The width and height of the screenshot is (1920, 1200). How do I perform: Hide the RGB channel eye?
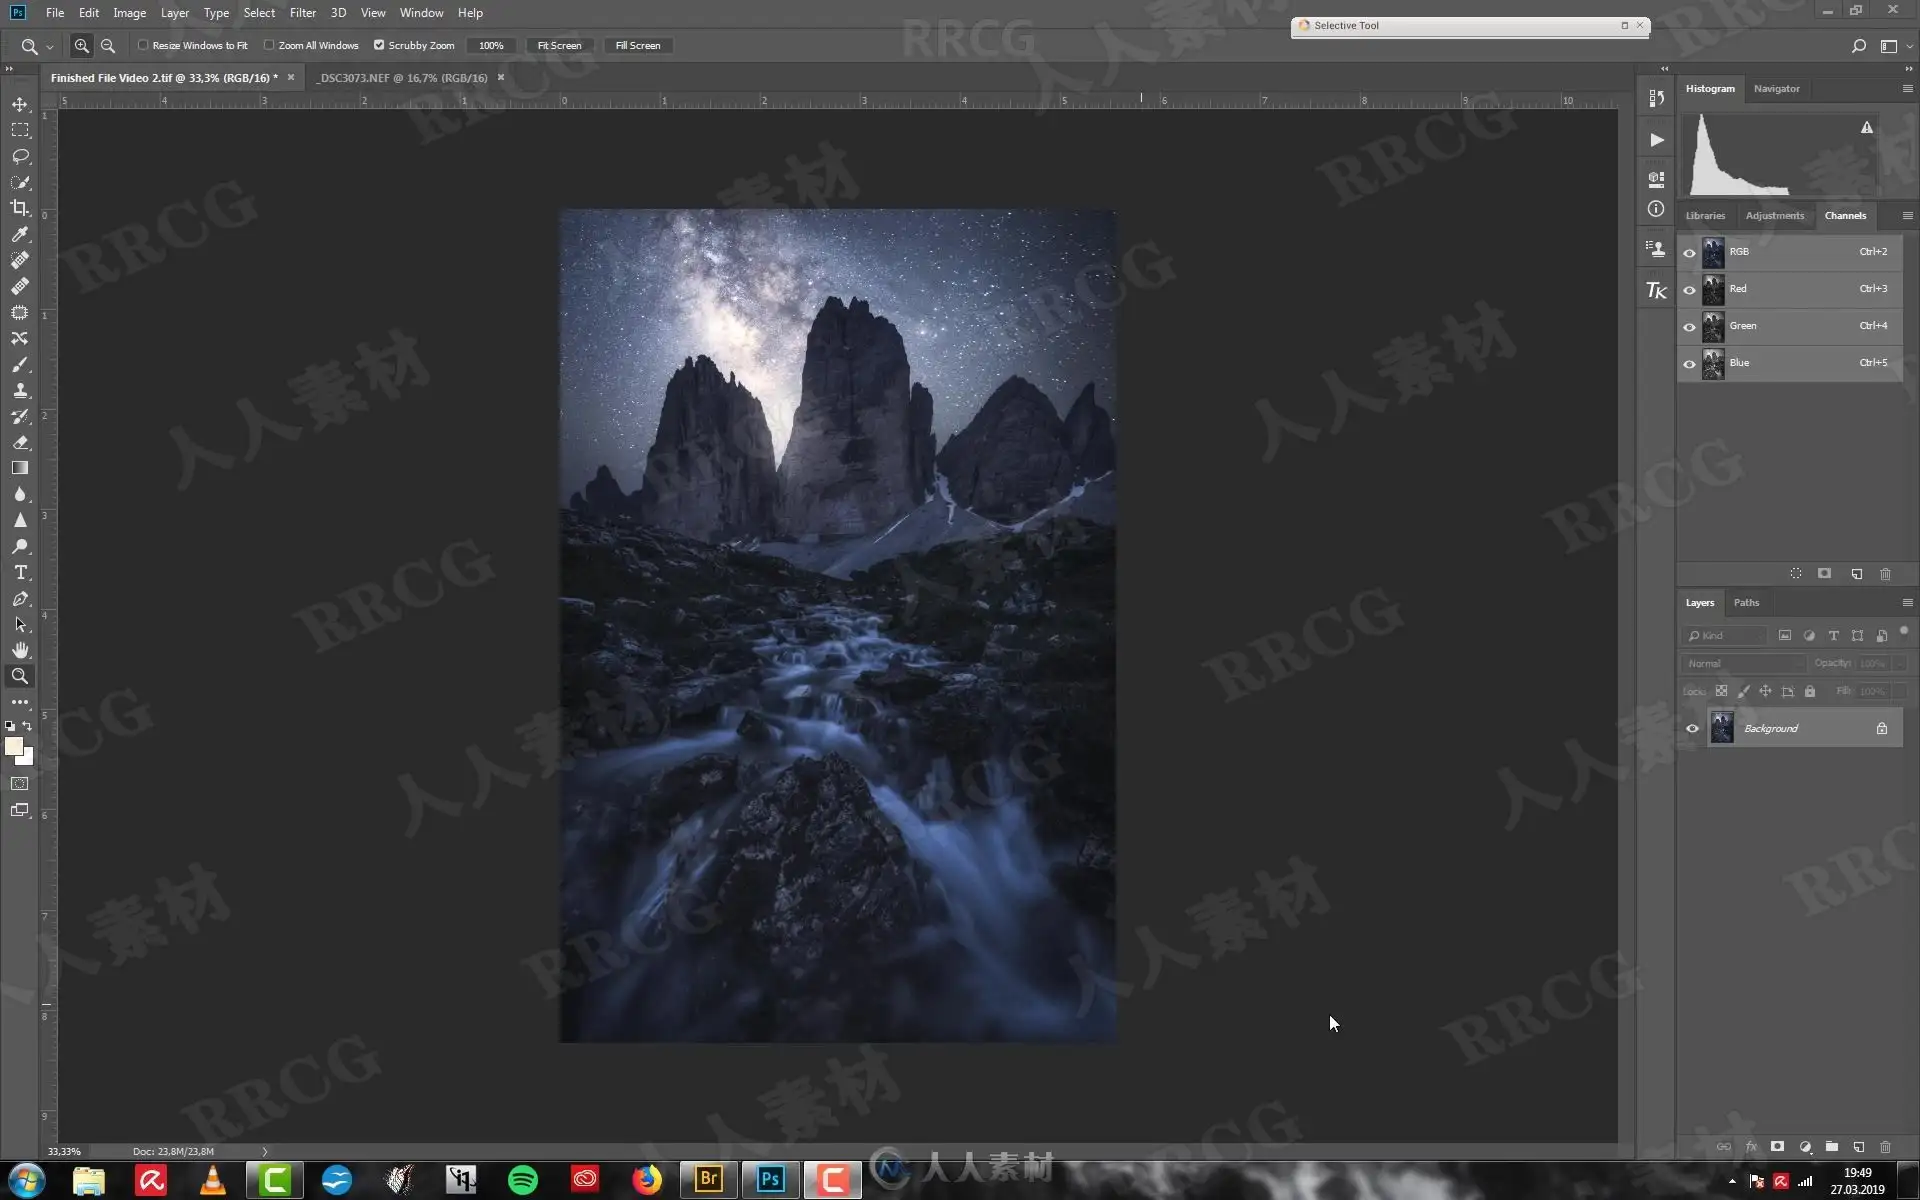1689,253
